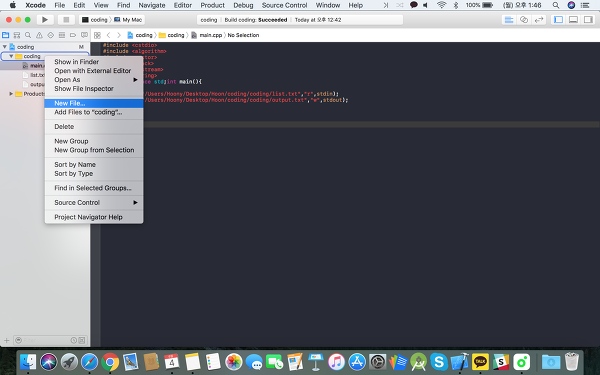Open App Store from the Dock
Viewport: 600px width, 375px height.
click(357, 362)
